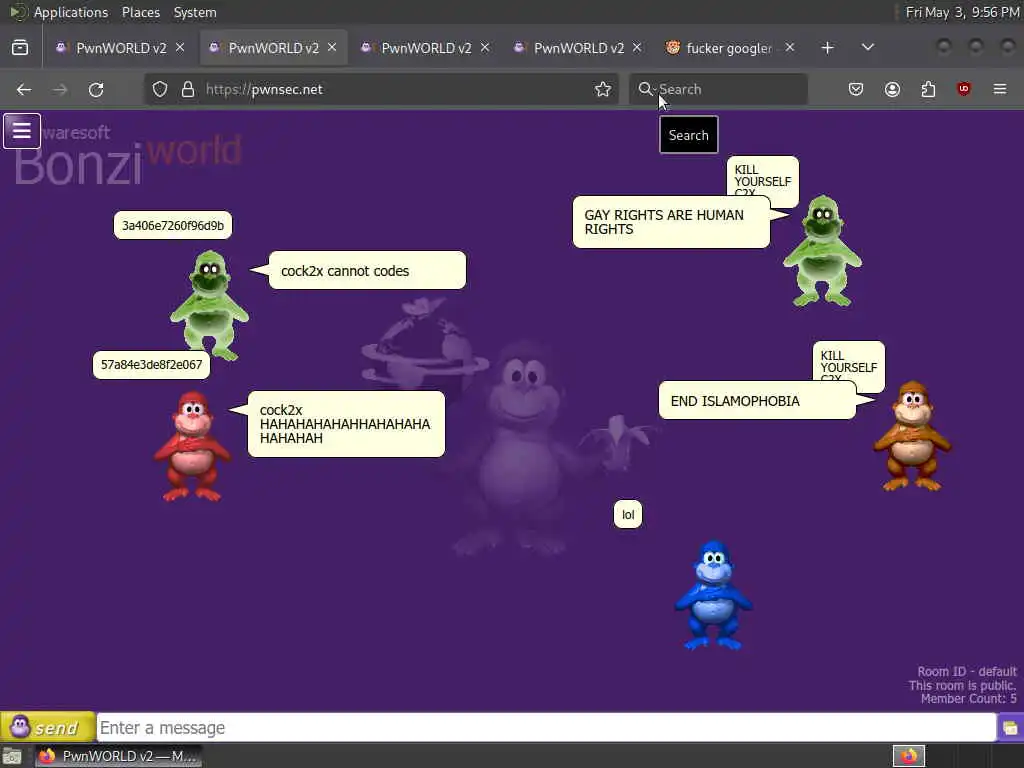Close the first PwnWORLD v2 tab
This screenshot has width=1024, height=768.
point(180,48)
